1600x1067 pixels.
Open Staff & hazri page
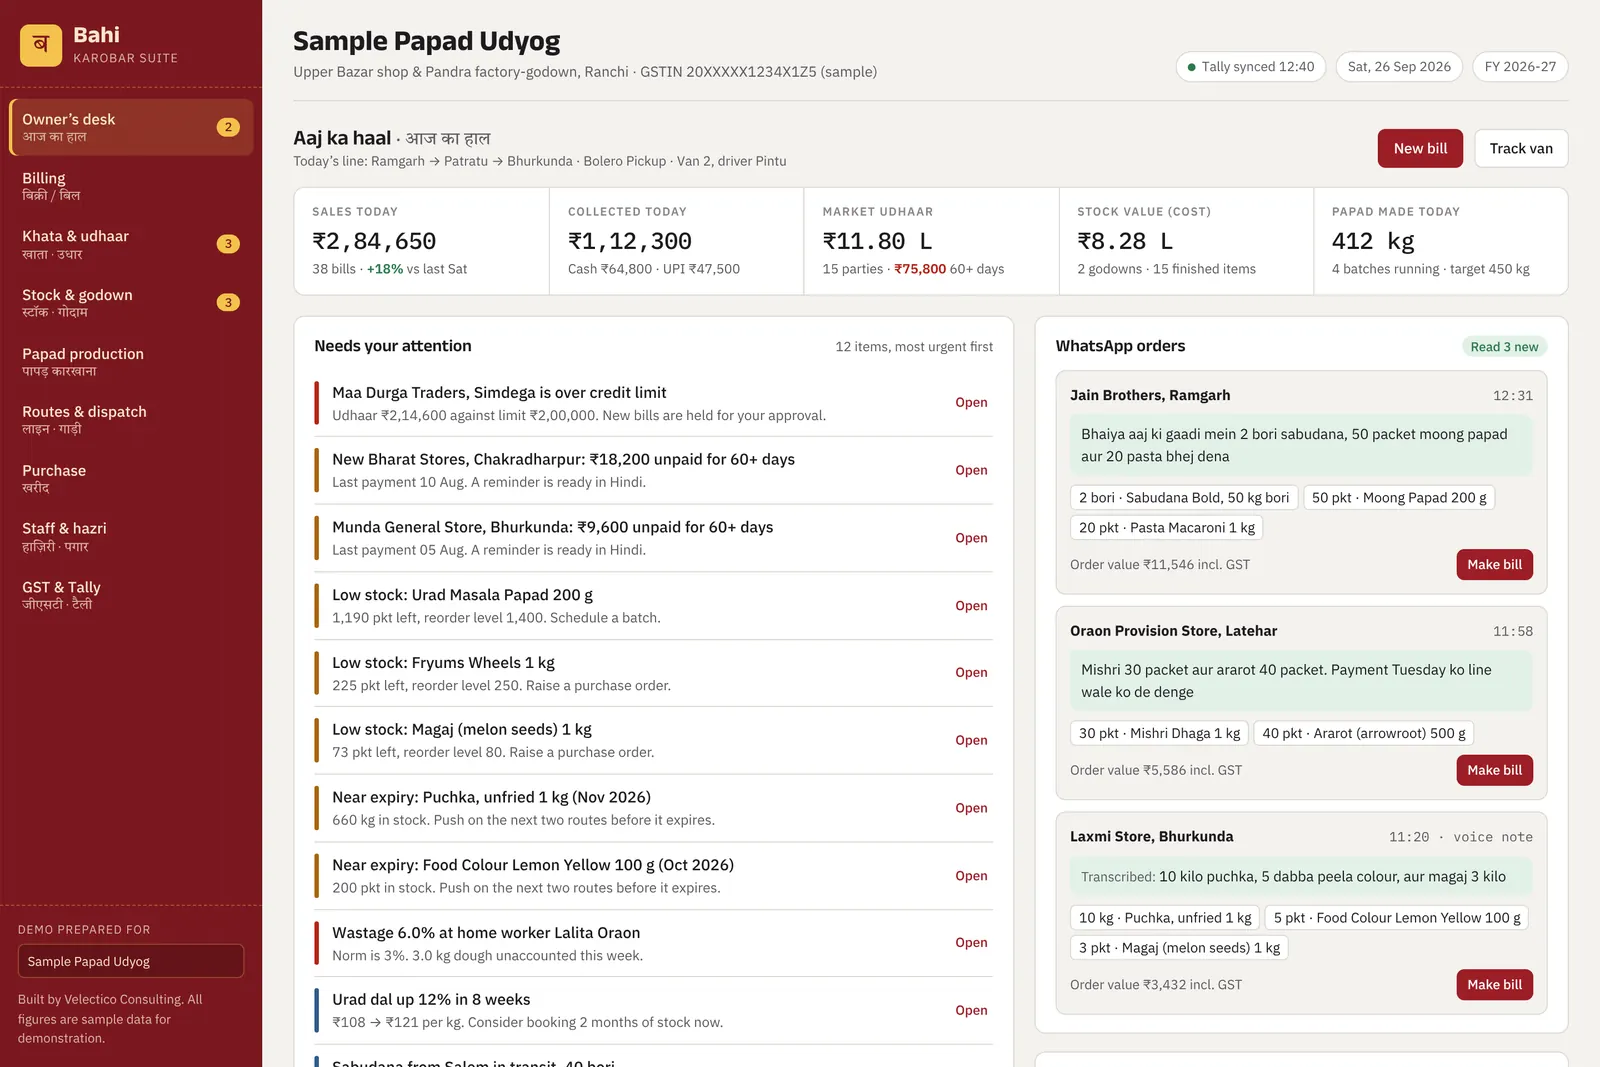[x=131, y=536]
